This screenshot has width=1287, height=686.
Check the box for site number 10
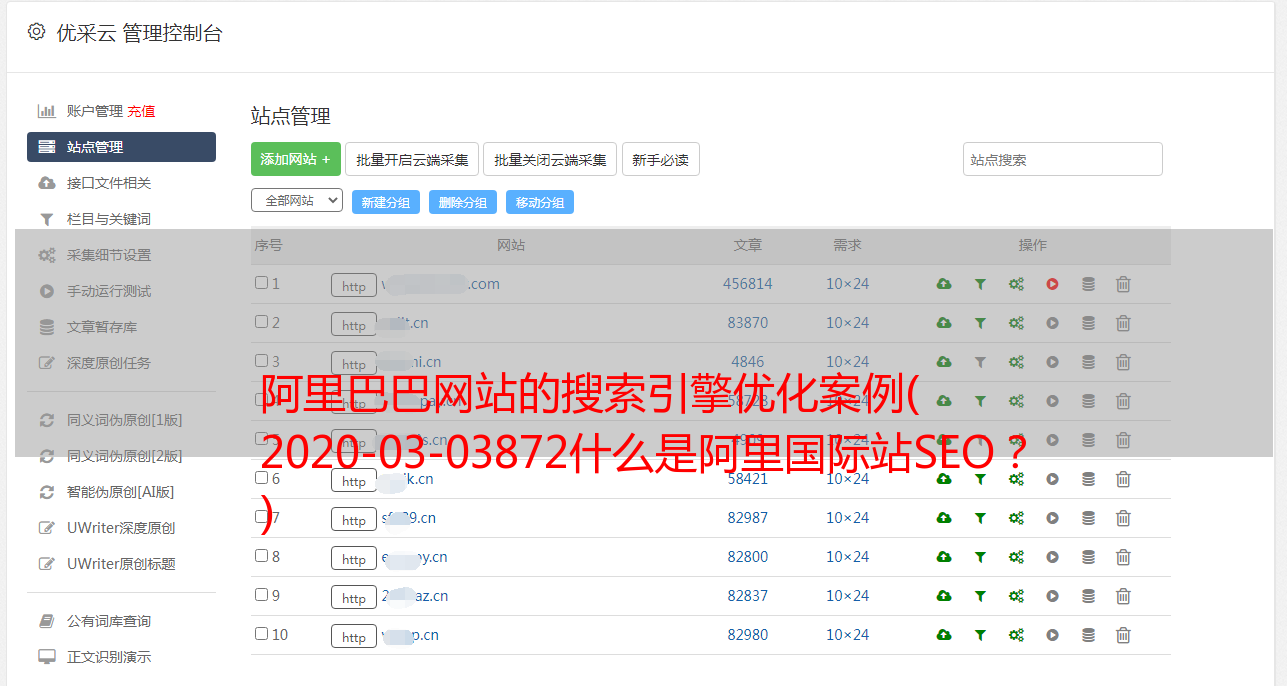coord(261,634)
